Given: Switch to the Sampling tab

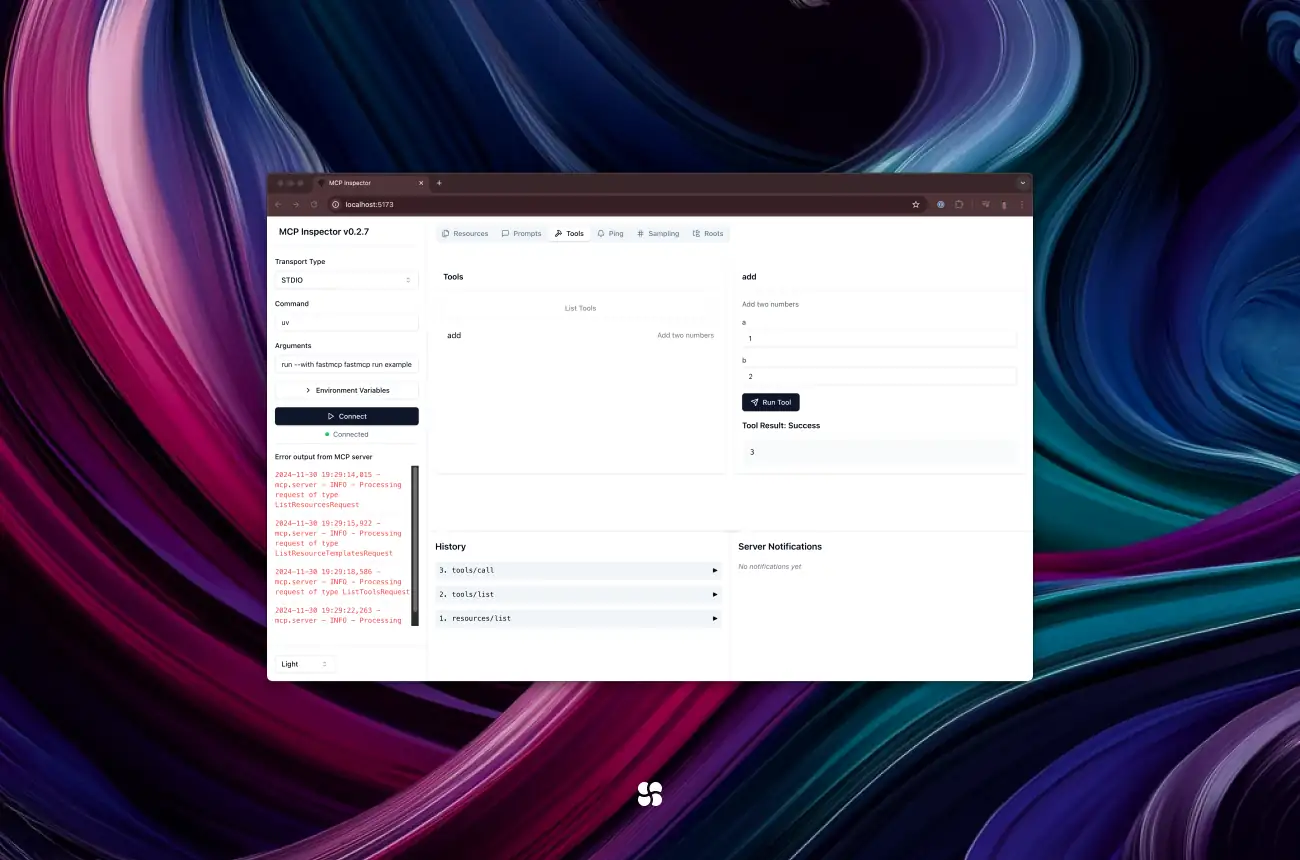Looking at the screenshot, I should tap(658, 233).
